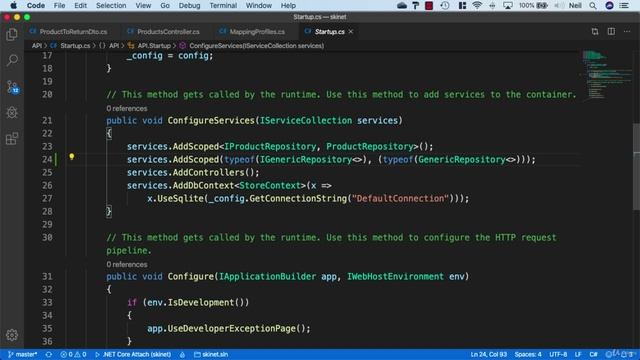
Task: Close the Startup.cs tab
Action: tap(351, 31)
